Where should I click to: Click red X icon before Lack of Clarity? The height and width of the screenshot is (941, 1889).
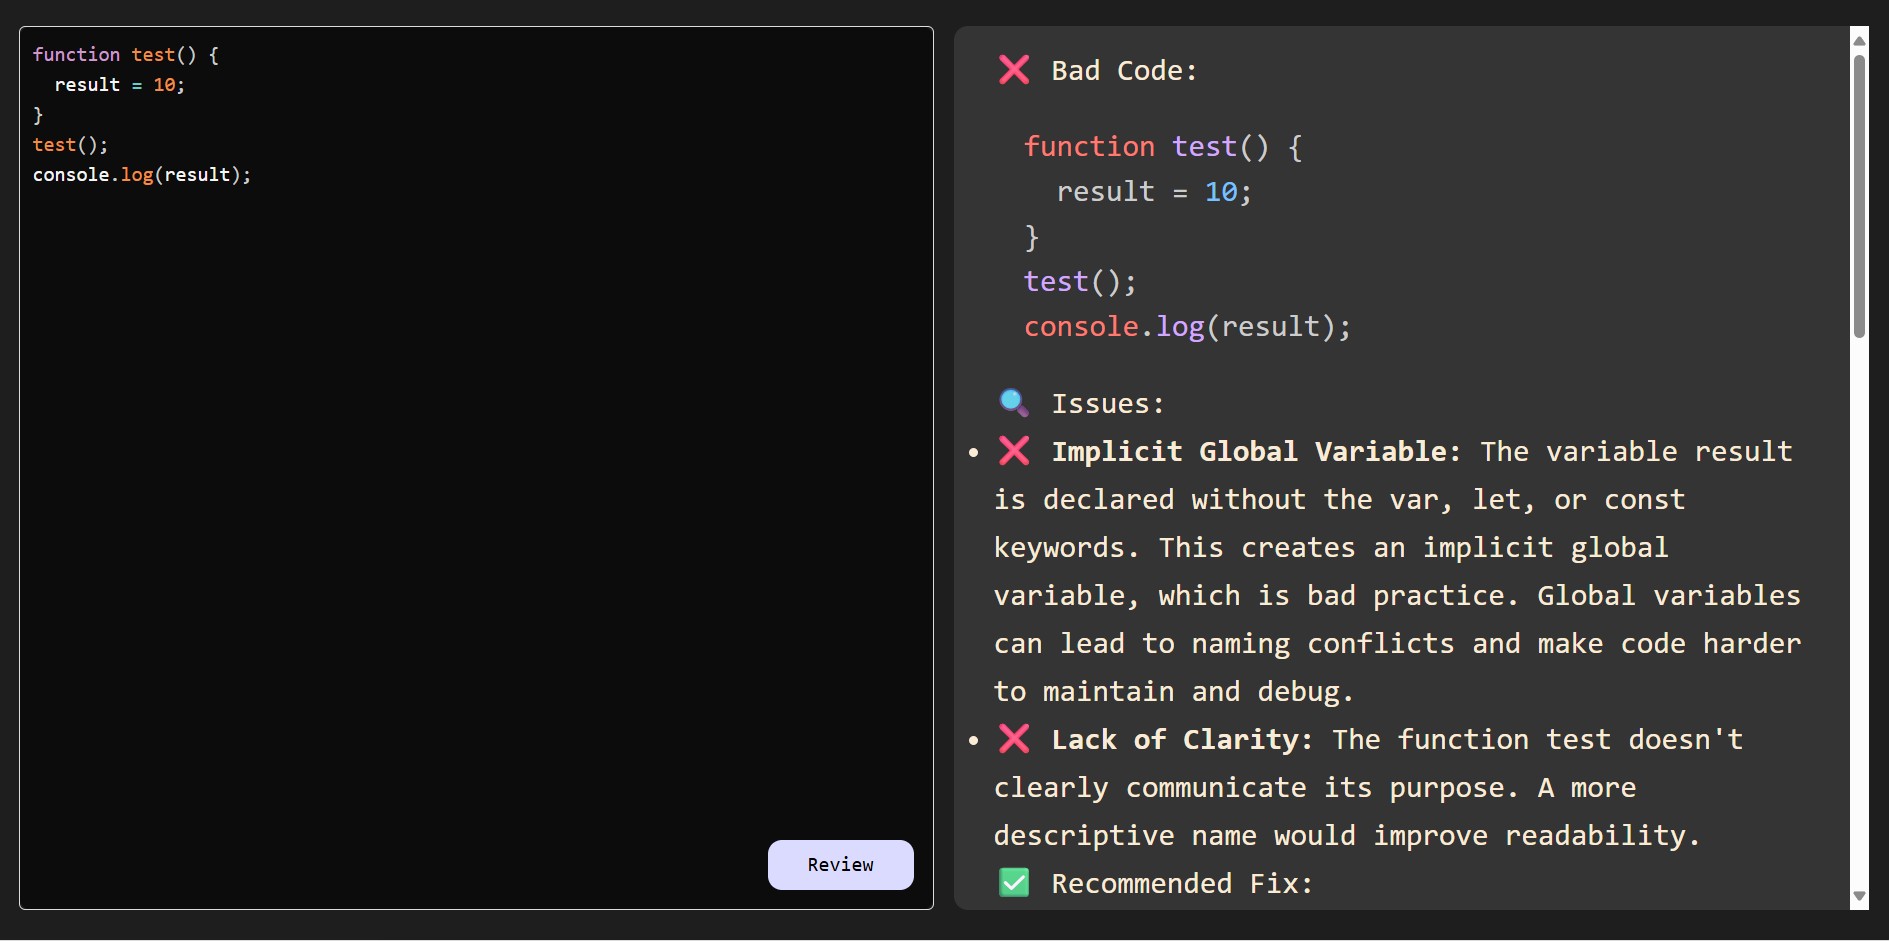pos(1014,739)
